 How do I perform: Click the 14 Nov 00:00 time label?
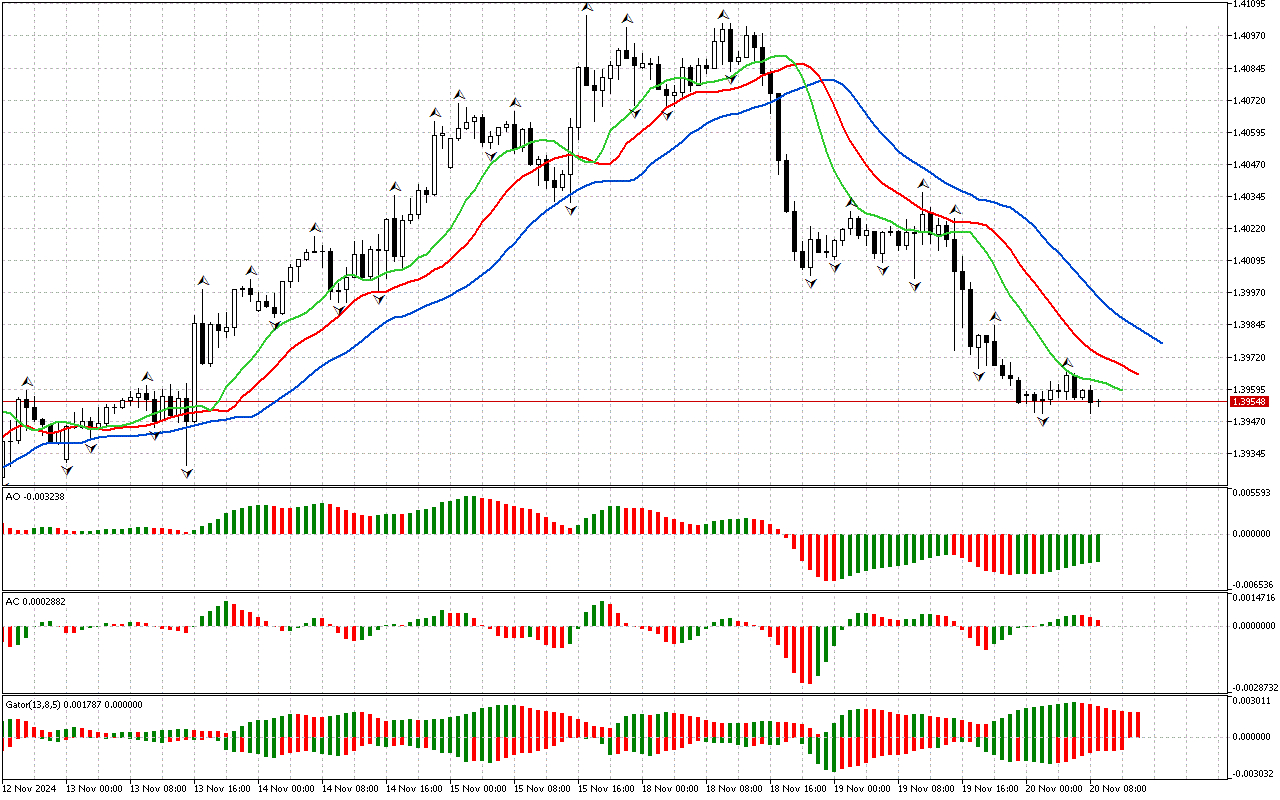286,789
